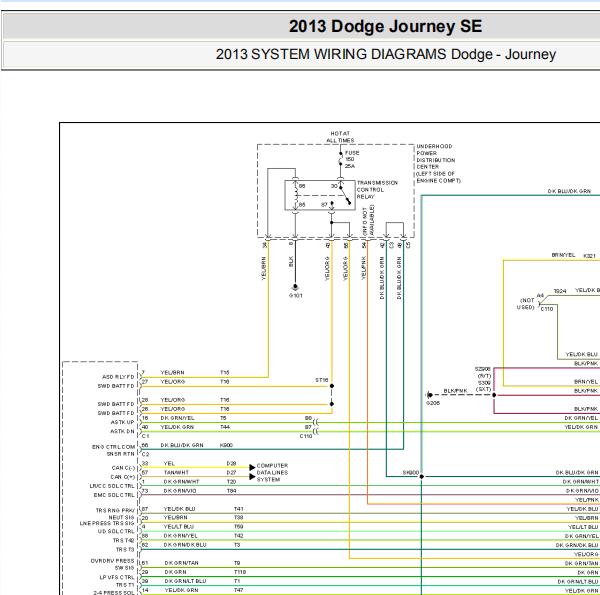This screenshot has width=600, height=595.
Task: Click the D28 circuit code
Action: click(x=232, y=463)
